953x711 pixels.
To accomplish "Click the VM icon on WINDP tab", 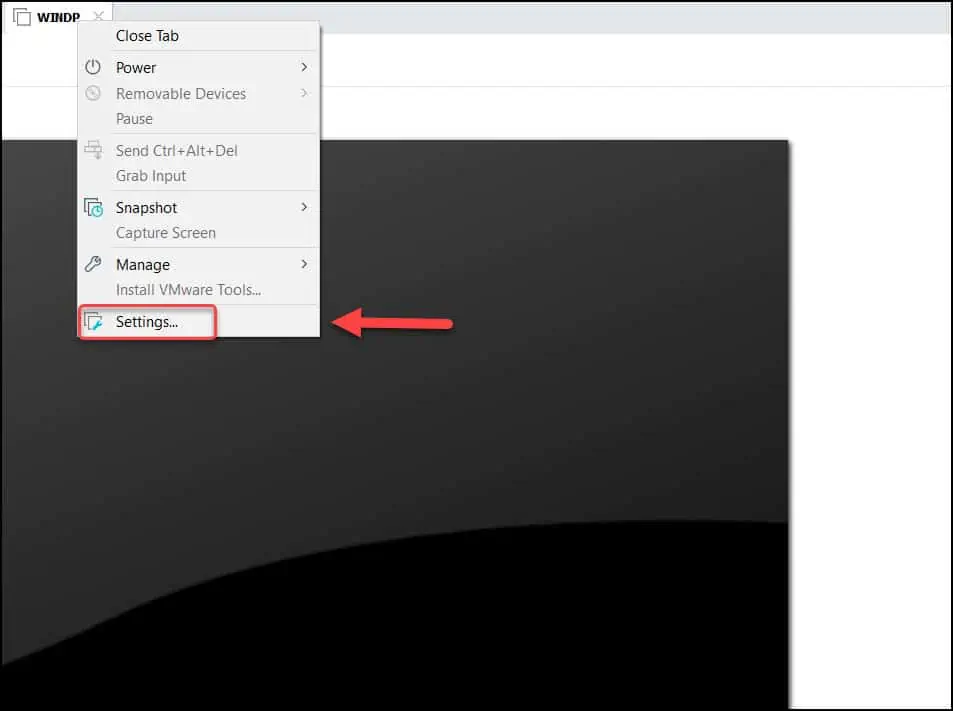I will tap(22, 18).
